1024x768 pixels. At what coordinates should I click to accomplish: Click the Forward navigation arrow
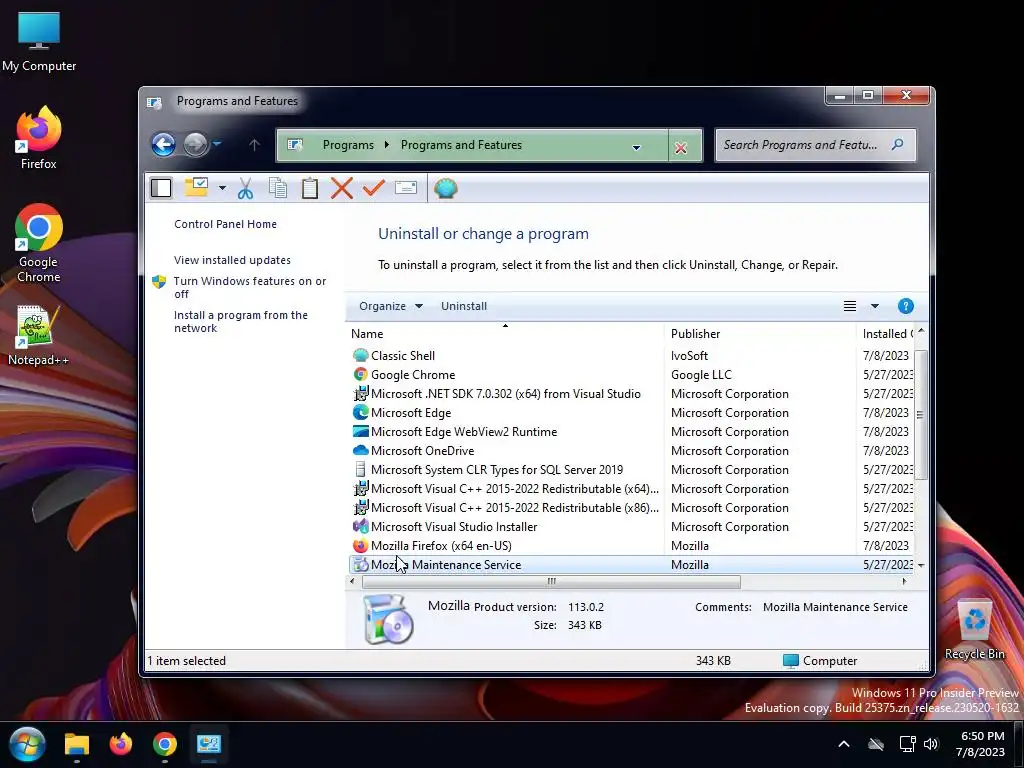195,144
